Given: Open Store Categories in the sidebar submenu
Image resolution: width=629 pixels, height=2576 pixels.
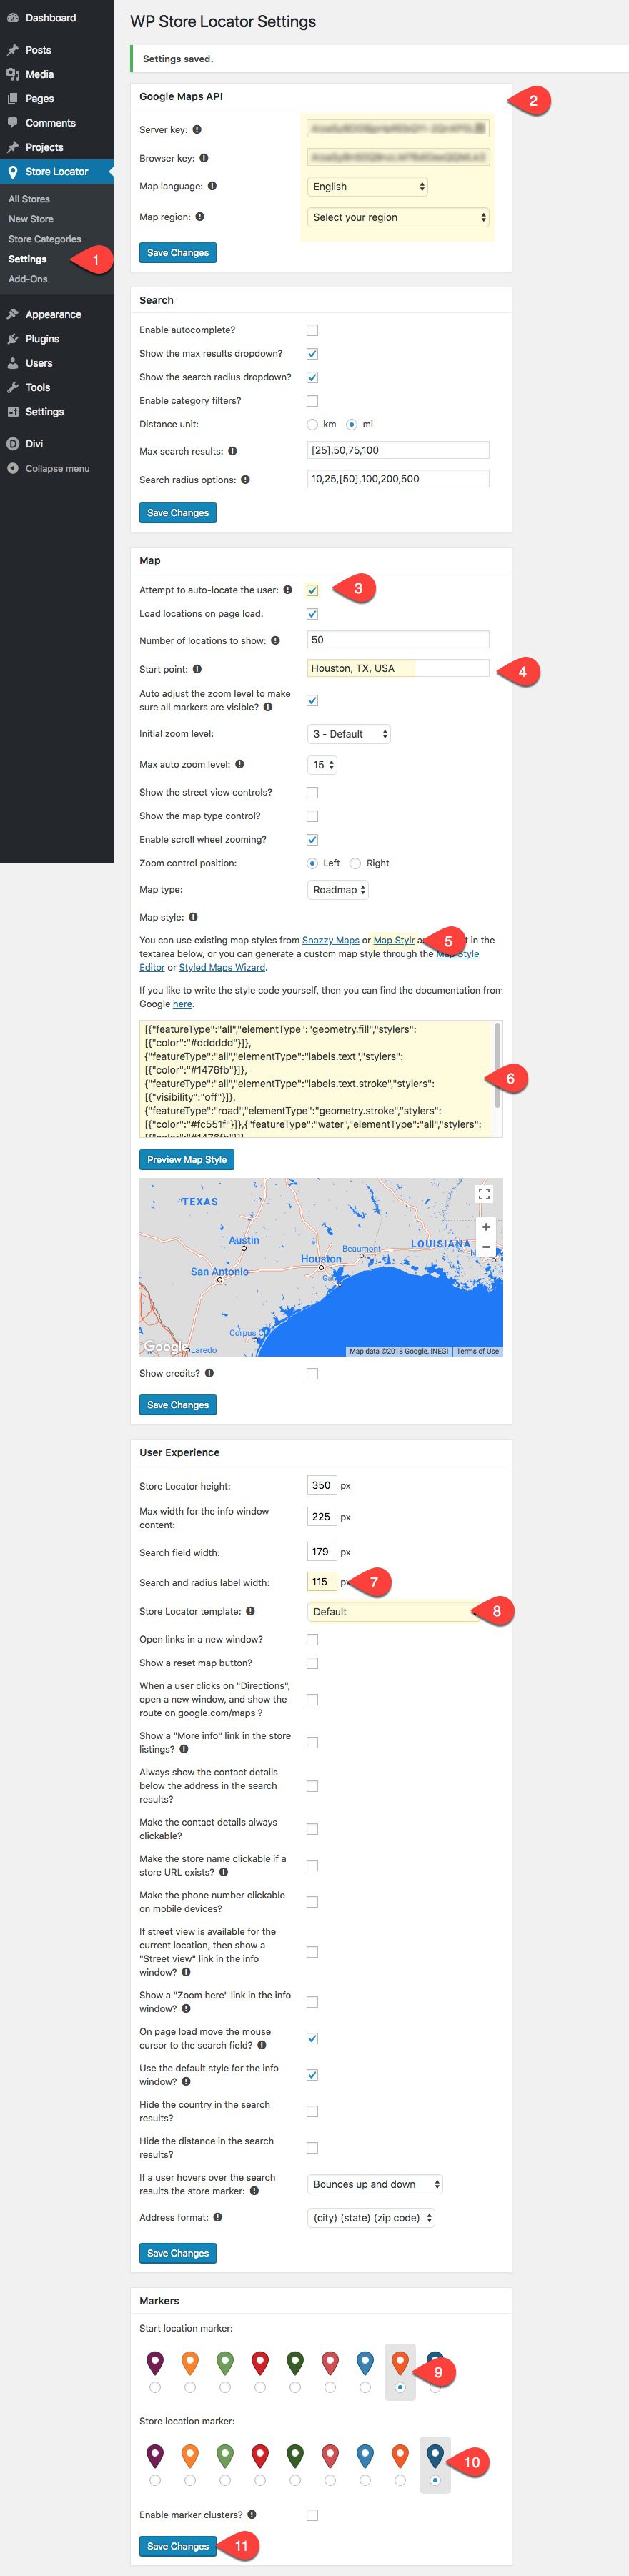Looking at the screenshot, I should click(x=45, y=239).
